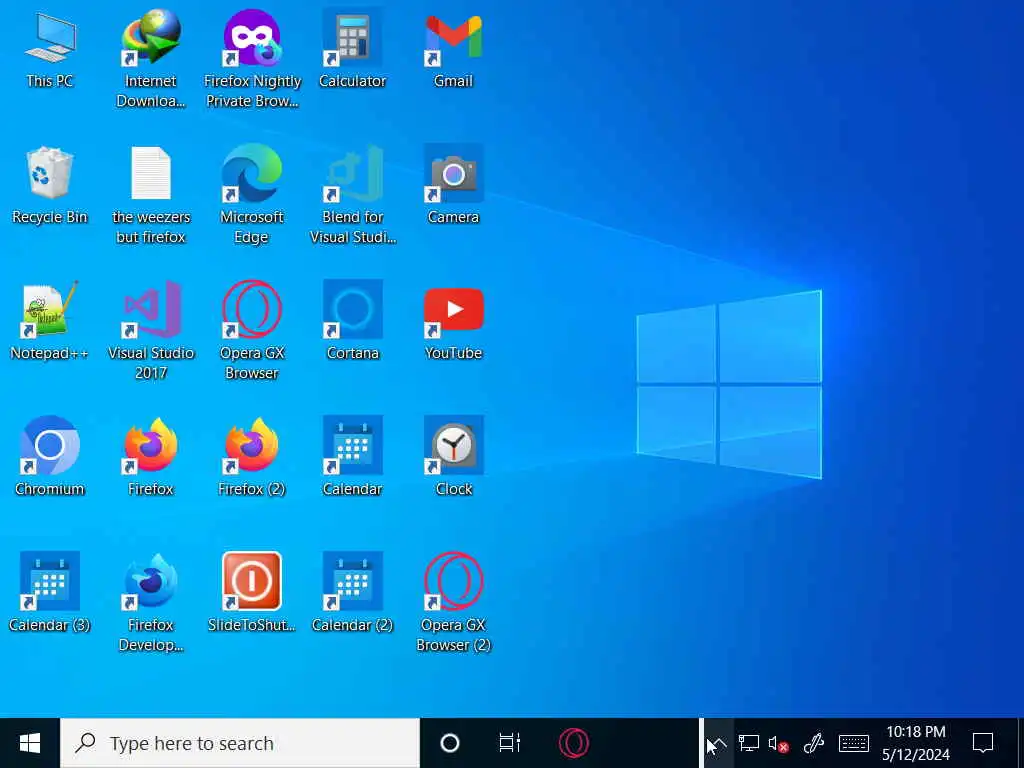The height and width of the screenshot is (768, 1024).
Task: Open the Action Center notifications
Action: [x=983, y=743]
